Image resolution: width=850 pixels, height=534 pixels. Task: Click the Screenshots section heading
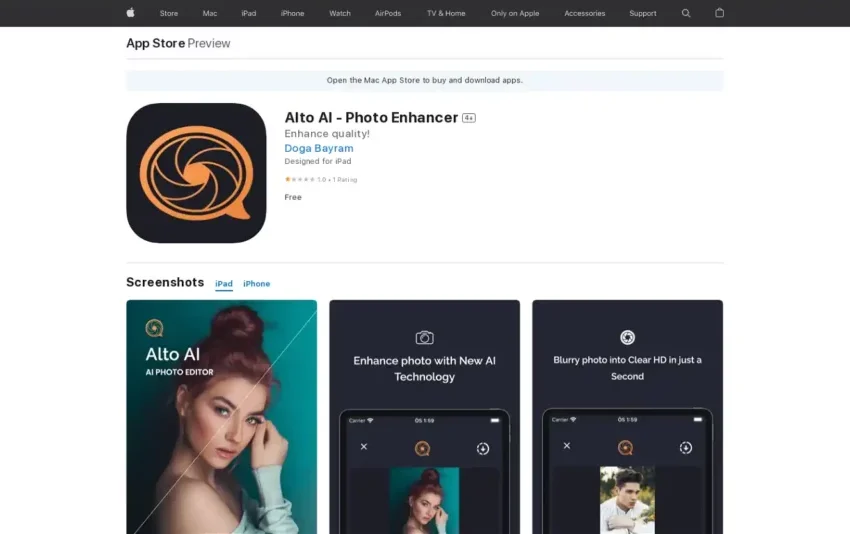tap(165, 282)
